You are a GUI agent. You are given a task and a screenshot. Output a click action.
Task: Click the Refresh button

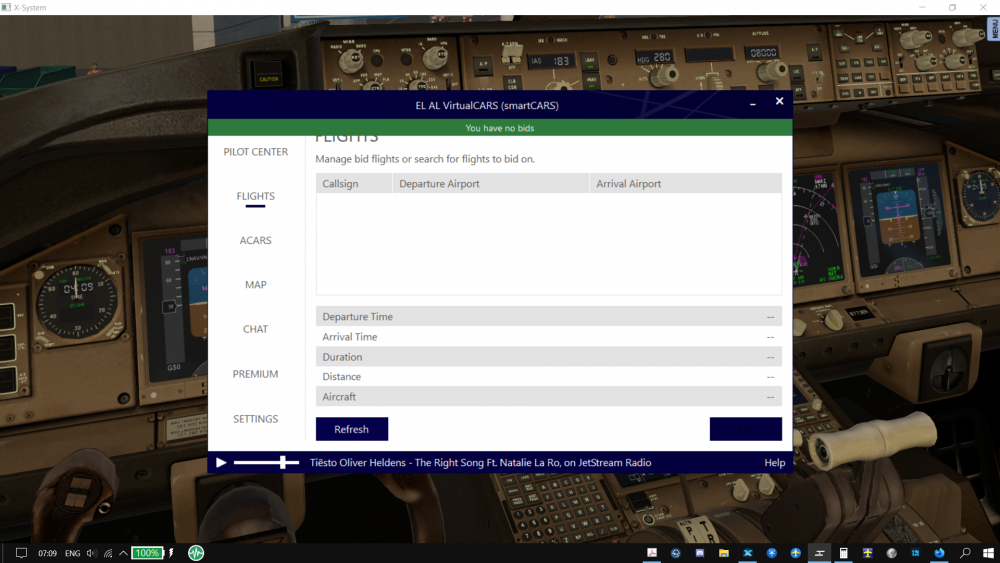coord(351,429)
